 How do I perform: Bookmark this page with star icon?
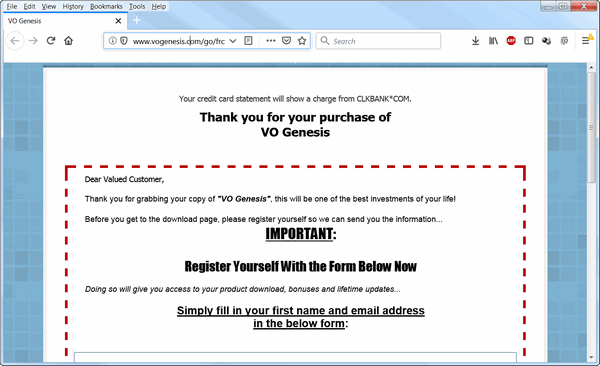pyautogui.click(x=302, y=41)
